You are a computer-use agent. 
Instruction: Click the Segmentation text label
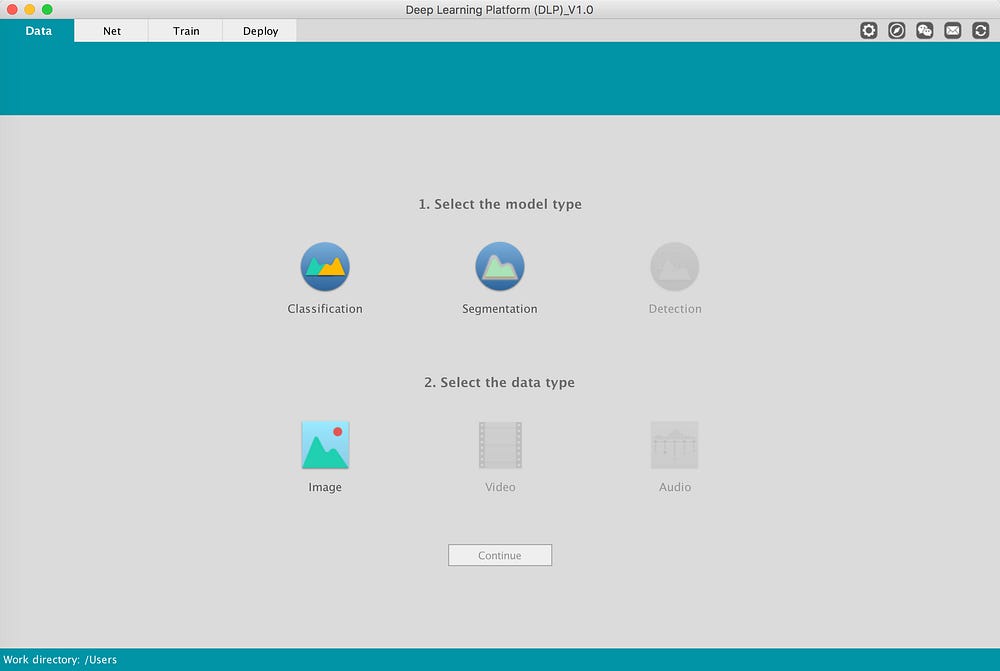(500, 309)
